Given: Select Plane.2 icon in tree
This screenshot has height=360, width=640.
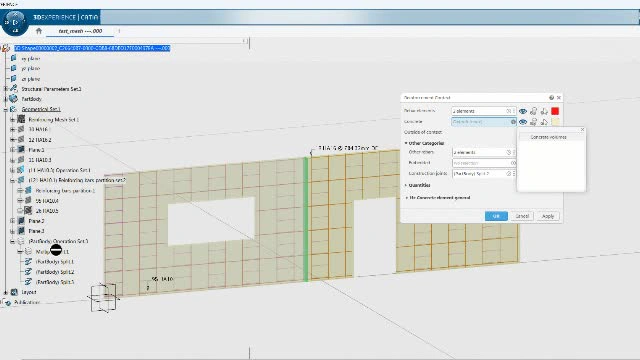Looking at the screenshot, I should [21, 220].
